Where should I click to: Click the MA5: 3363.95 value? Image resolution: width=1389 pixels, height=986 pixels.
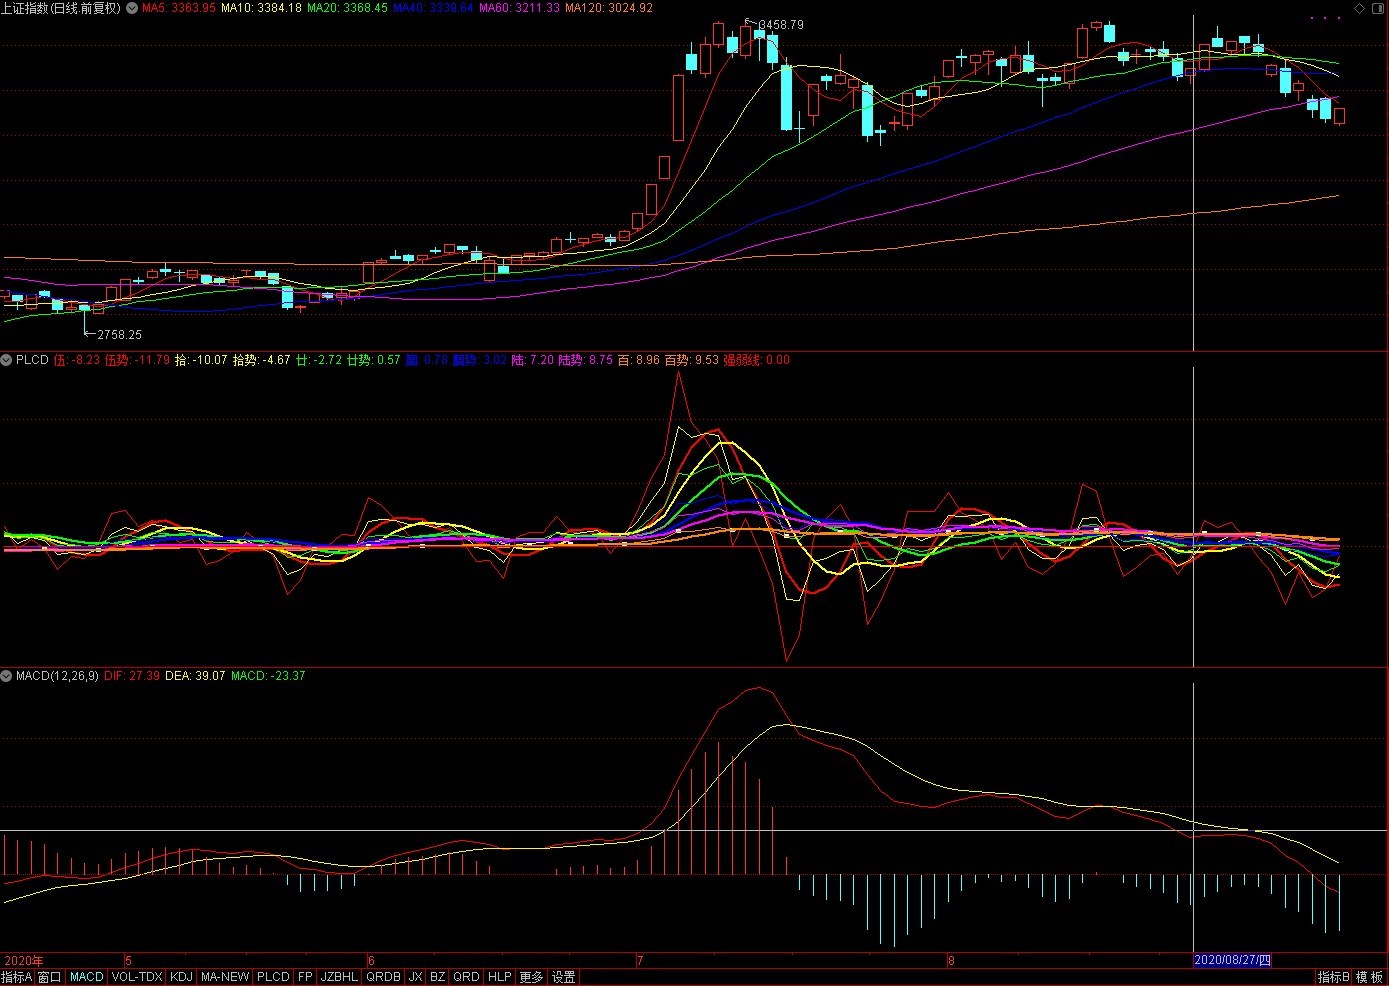click(x=179, y=8)
